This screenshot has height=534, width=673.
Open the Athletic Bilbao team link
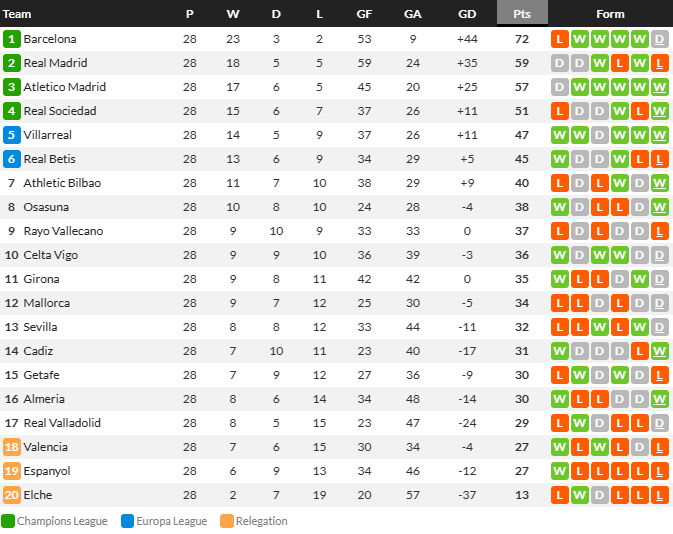(x=62, y=183)
